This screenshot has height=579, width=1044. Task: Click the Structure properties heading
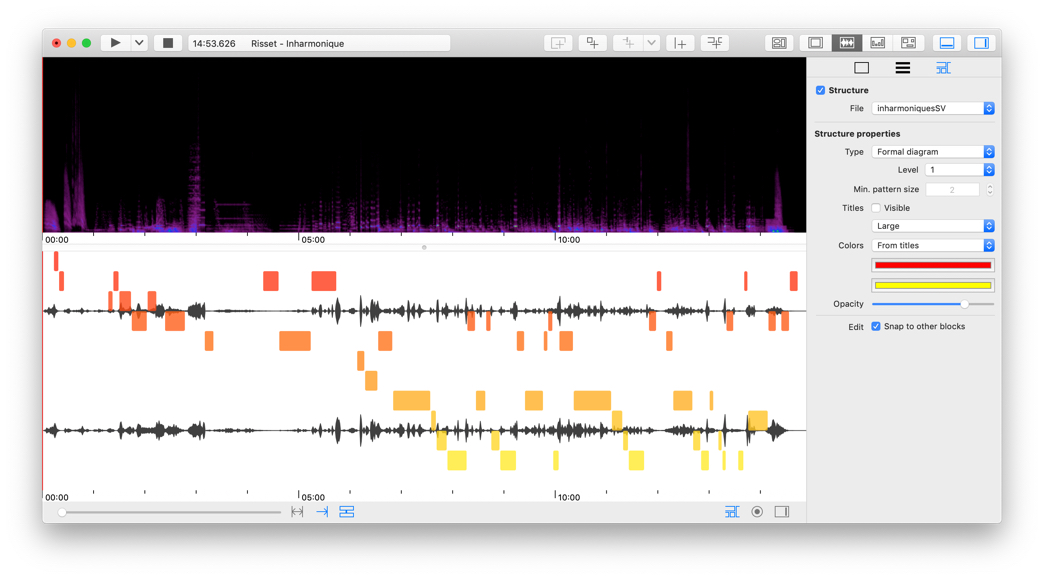click(x=857, y=134)
